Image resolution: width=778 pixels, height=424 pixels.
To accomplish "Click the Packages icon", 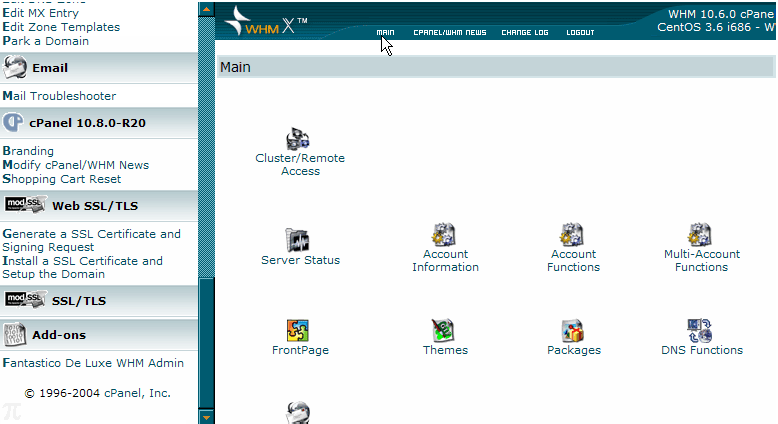I will click(572, 331).
